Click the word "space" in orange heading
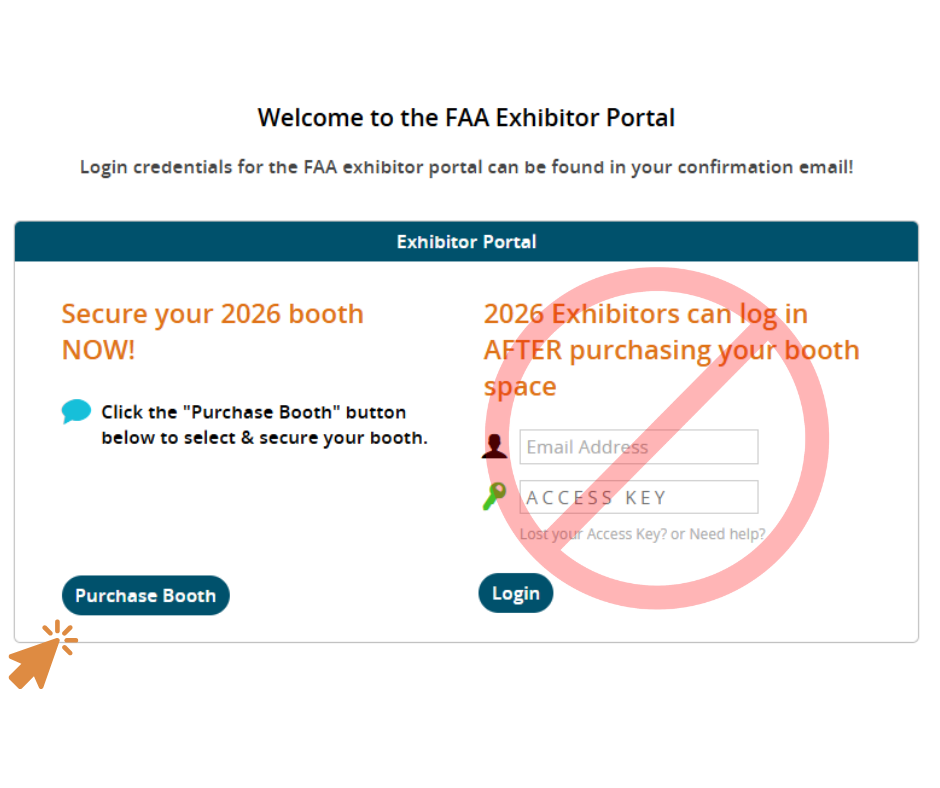The width and height of the screenshot is (940, 788). pyautogui.click(x=519, y=387)
